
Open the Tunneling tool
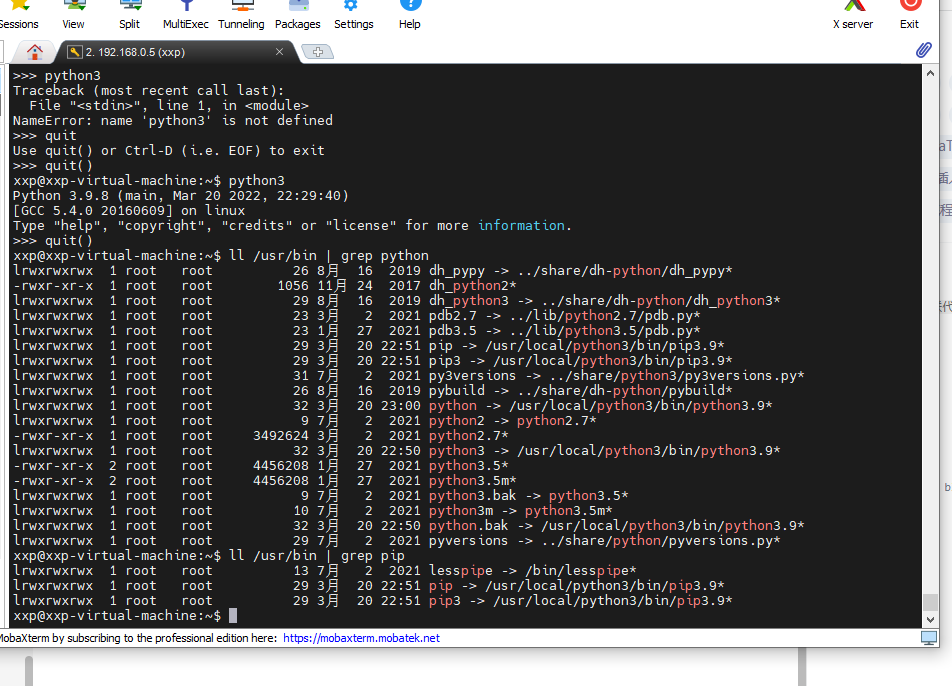[x=241, y=14]
